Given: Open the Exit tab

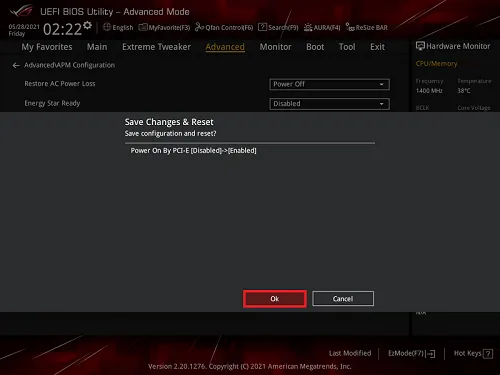Looking at the screenshot, I should [x=377, y=47].
